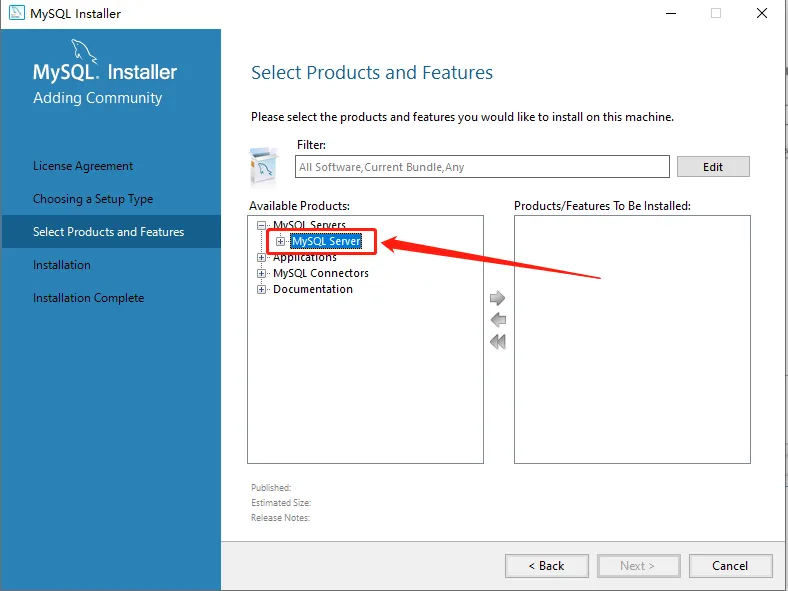
Task: Click the MySQL dolphin logo in sidebar
Action: [83, 51]
